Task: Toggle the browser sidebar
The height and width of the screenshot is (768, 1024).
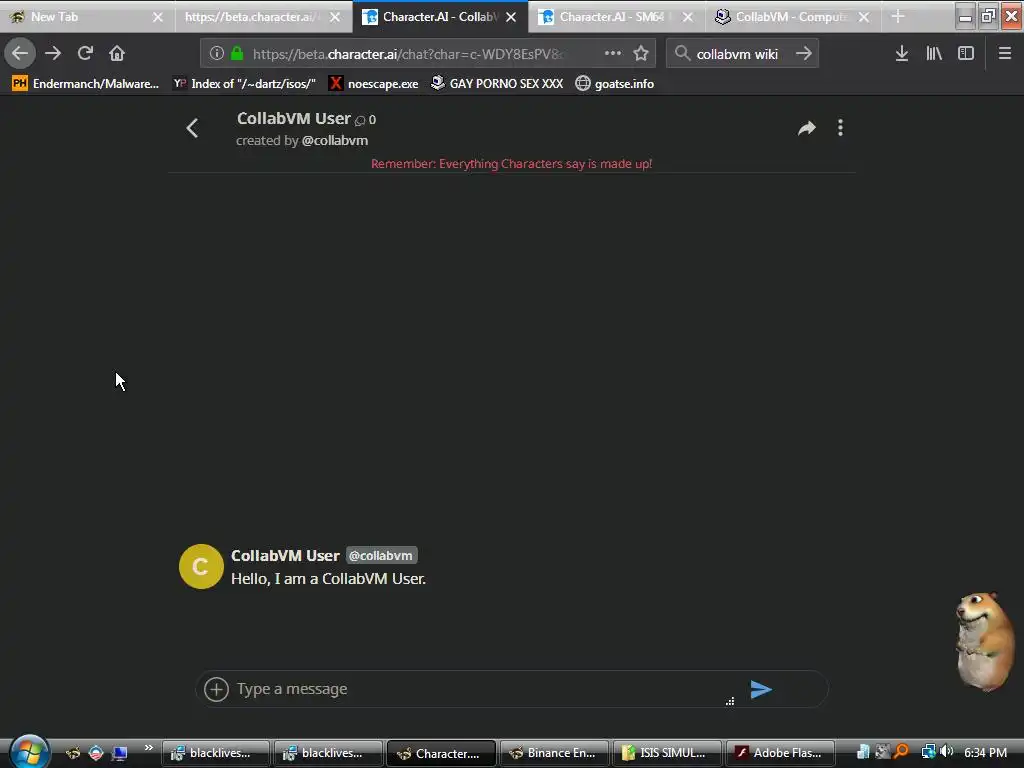Action: click(966, 54)
